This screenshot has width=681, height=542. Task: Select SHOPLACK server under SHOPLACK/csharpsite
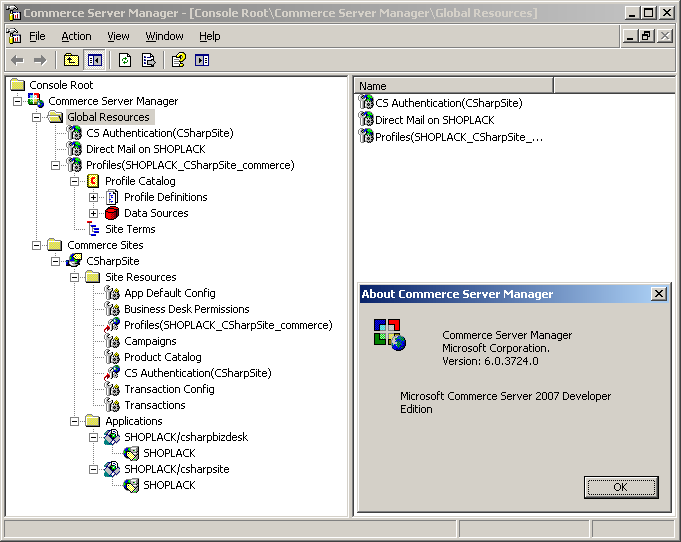tap(169, 485)
